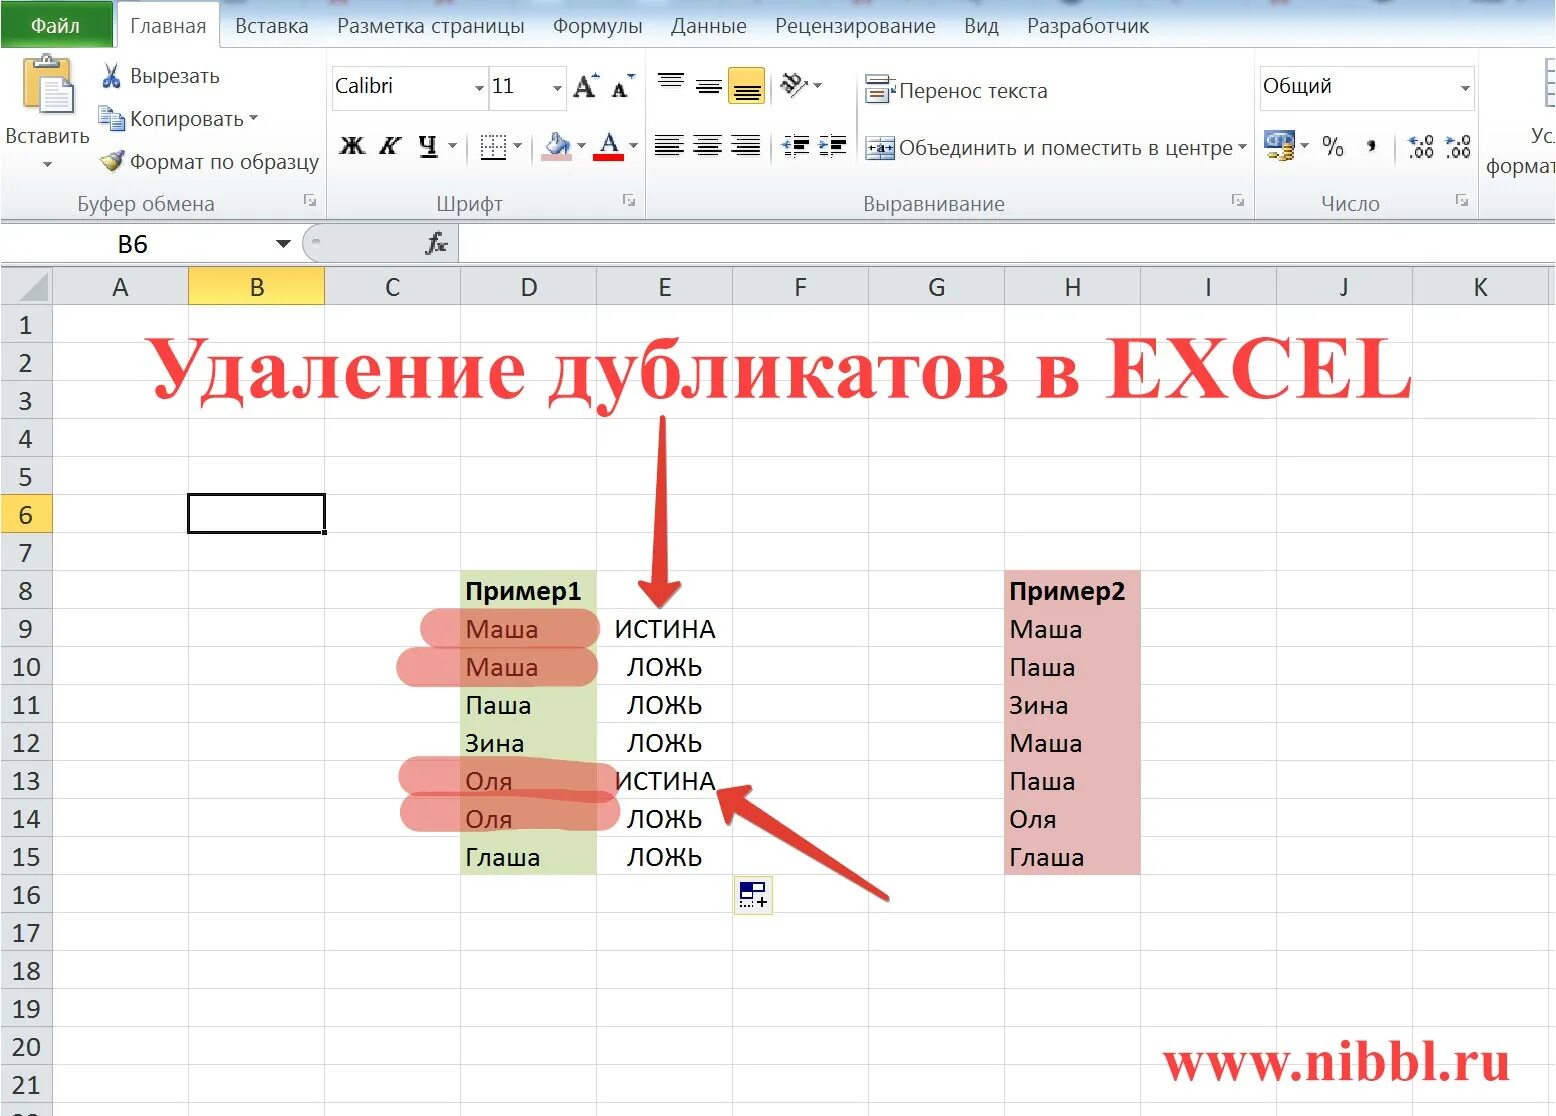
Task: Click the decrease decimal icon
Action: point(1459,146)
